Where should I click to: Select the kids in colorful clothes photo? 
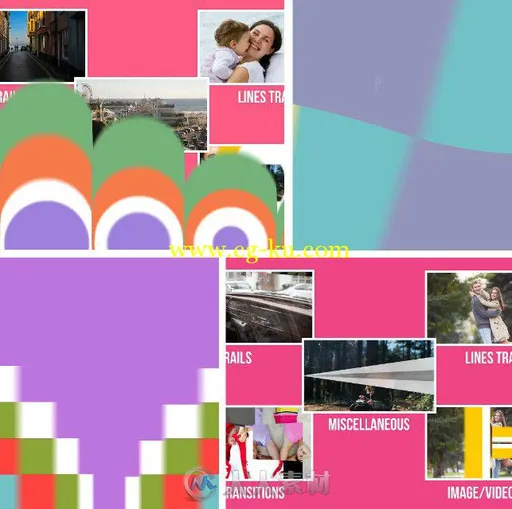pos(269,443)
